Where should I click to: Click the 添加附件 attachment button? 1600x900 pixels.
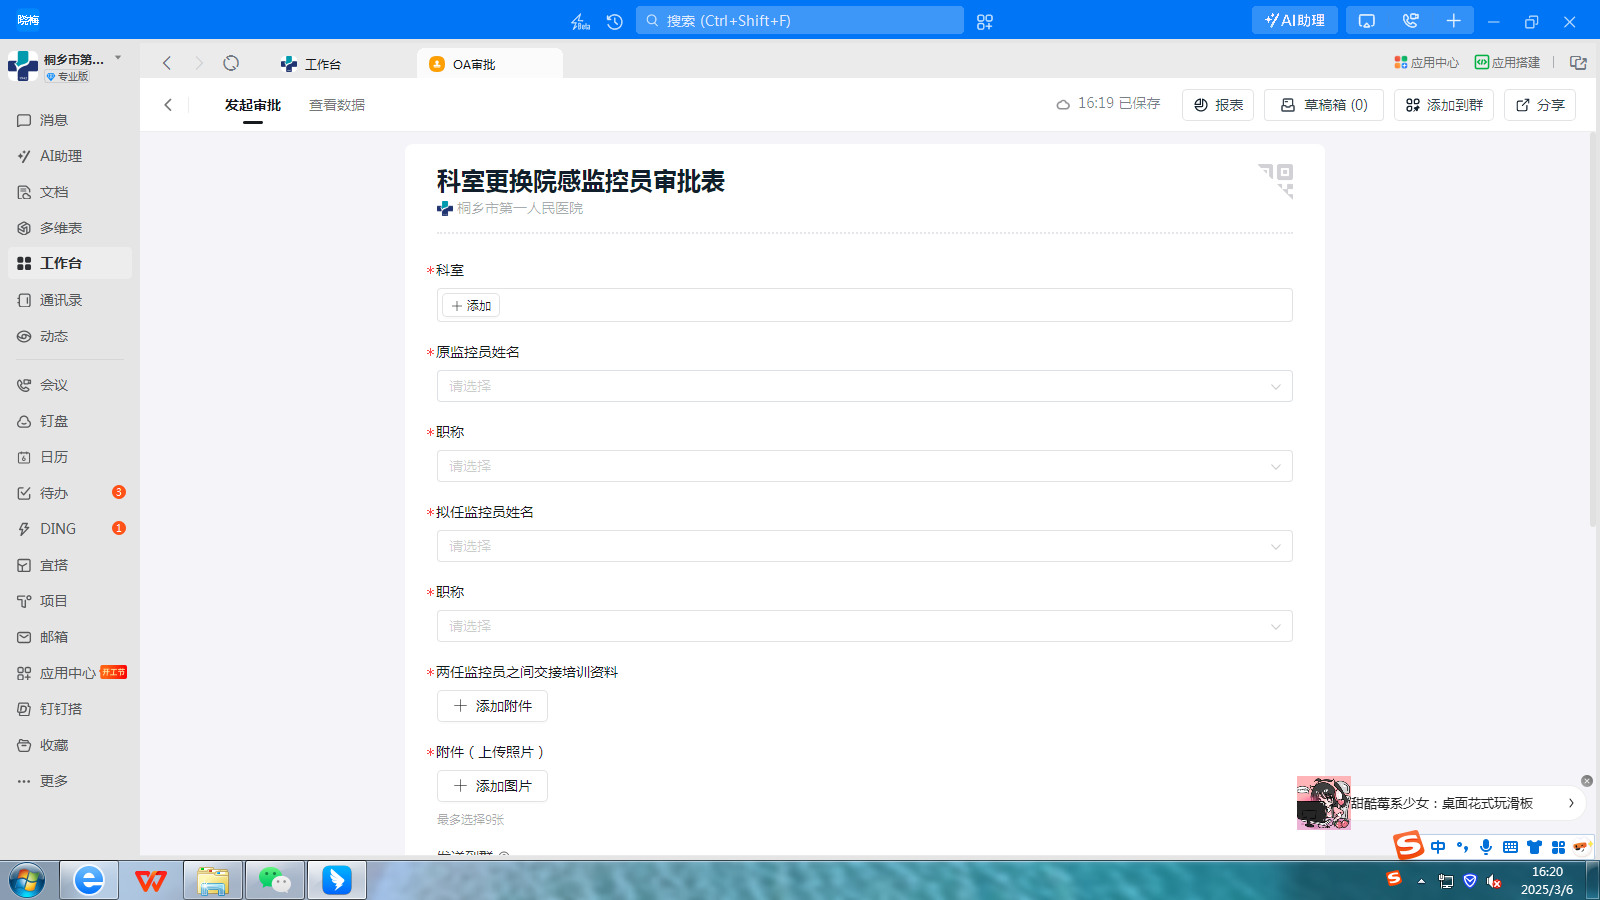point(491,706)
